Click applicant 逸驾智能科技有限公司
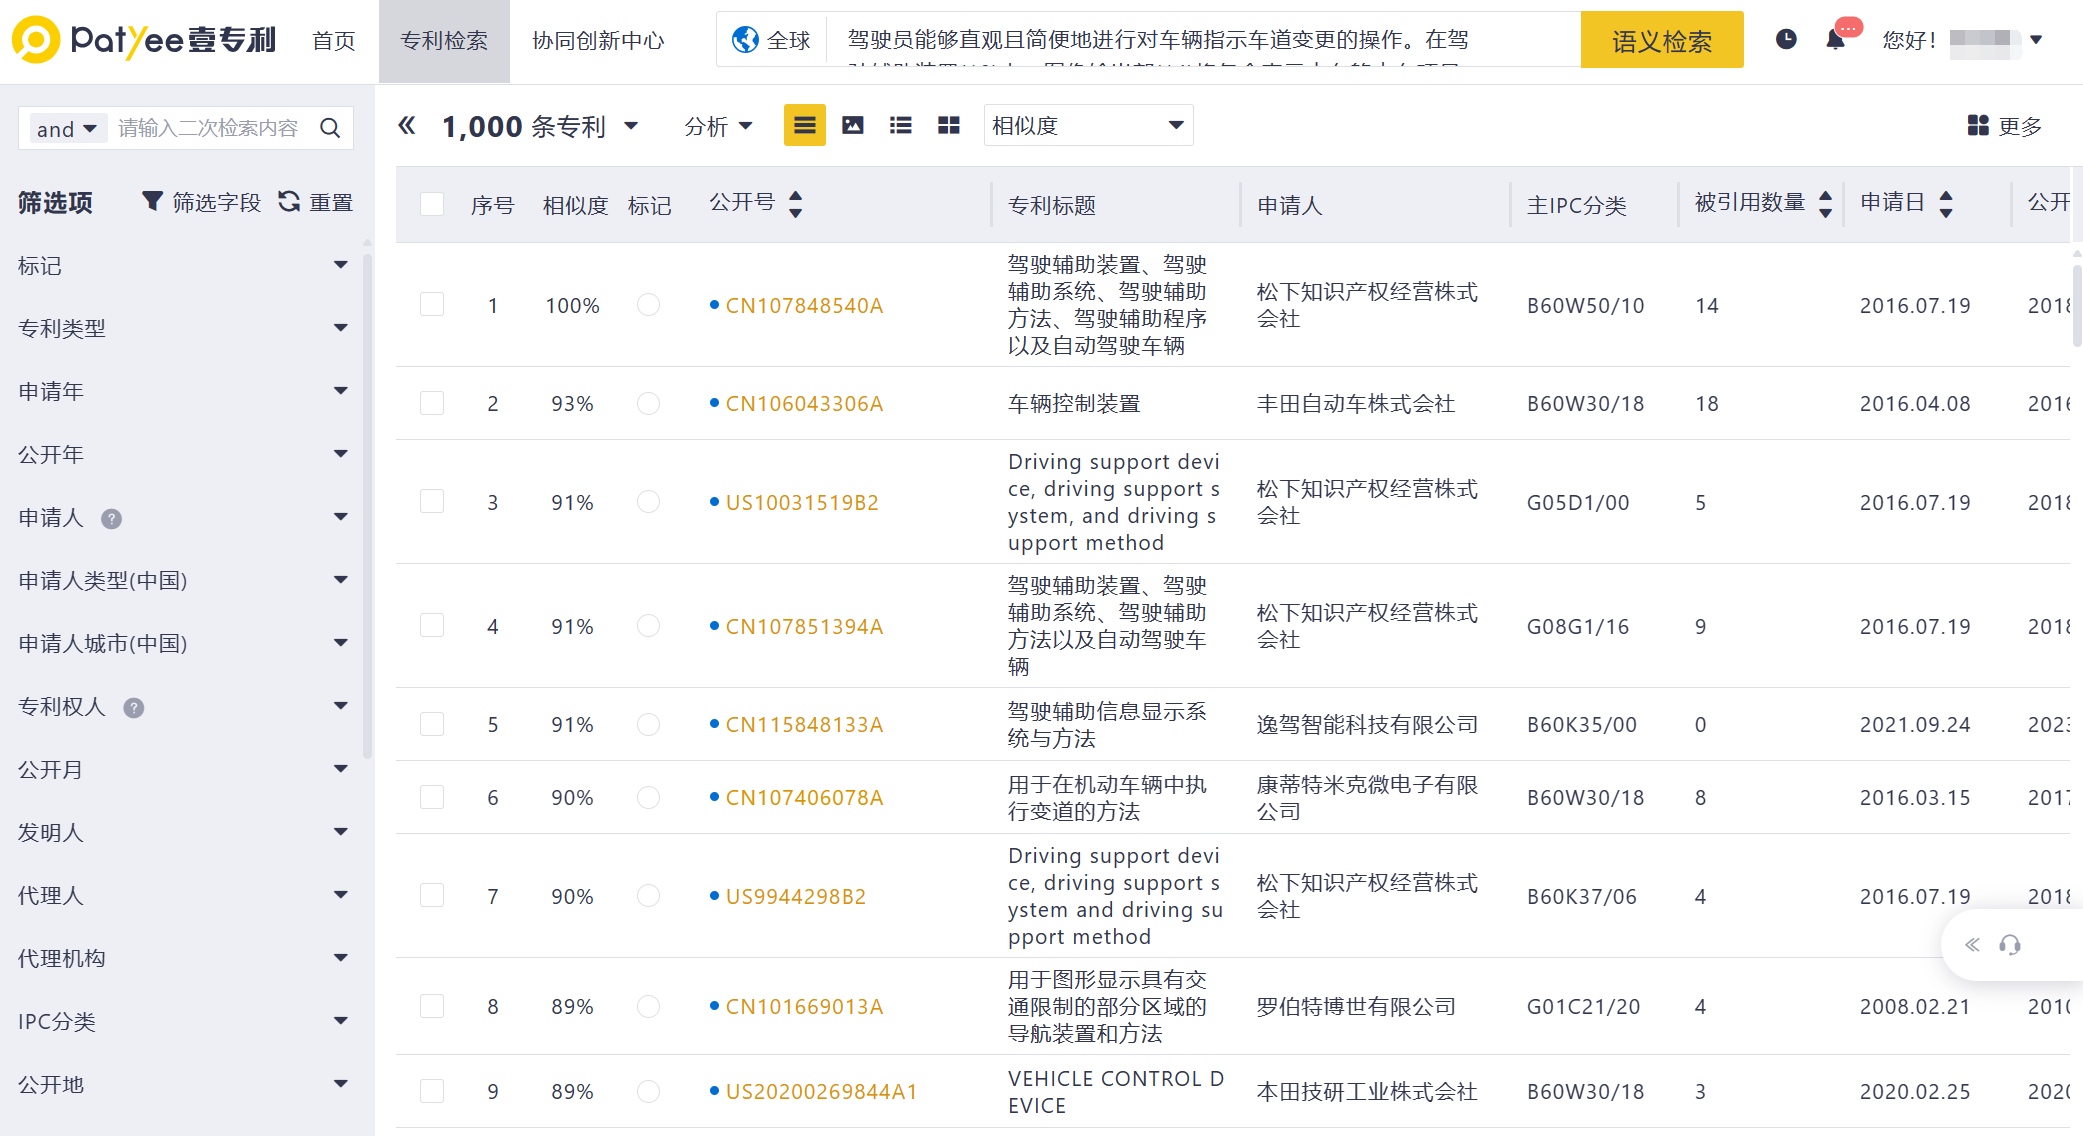 point(1367,724)
